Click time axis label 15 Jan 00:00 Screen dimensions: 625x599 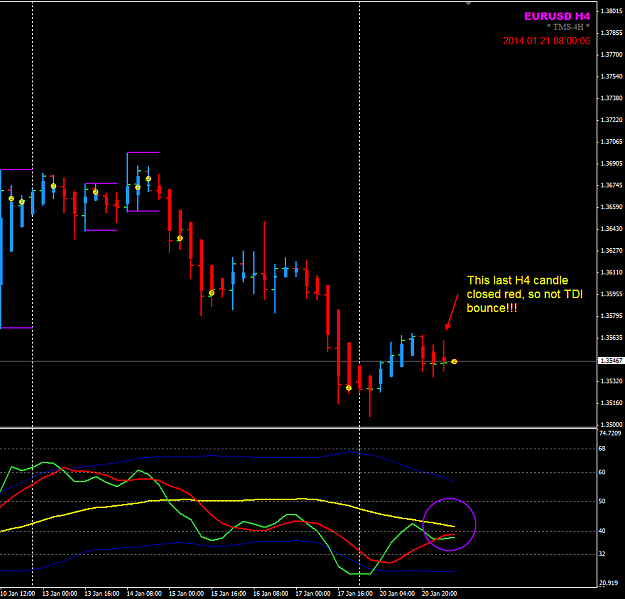pyautogui.click(x=187, y=594)
